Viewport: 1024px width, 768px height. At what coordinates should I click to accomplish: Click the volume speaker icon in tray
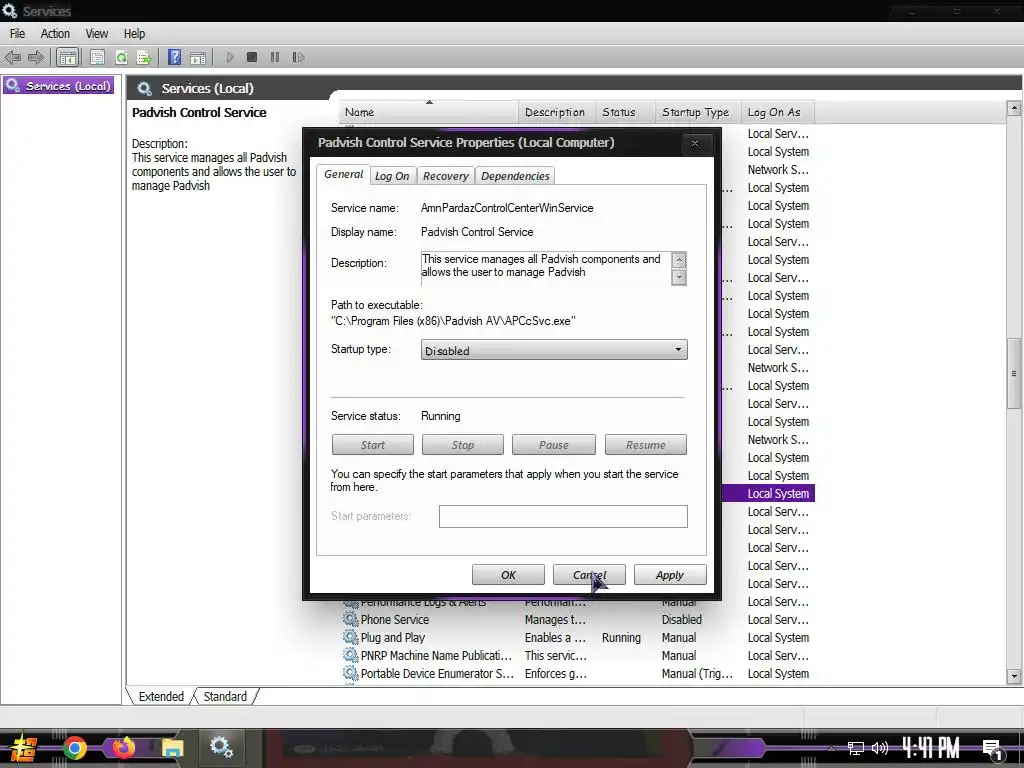(880, 748)
